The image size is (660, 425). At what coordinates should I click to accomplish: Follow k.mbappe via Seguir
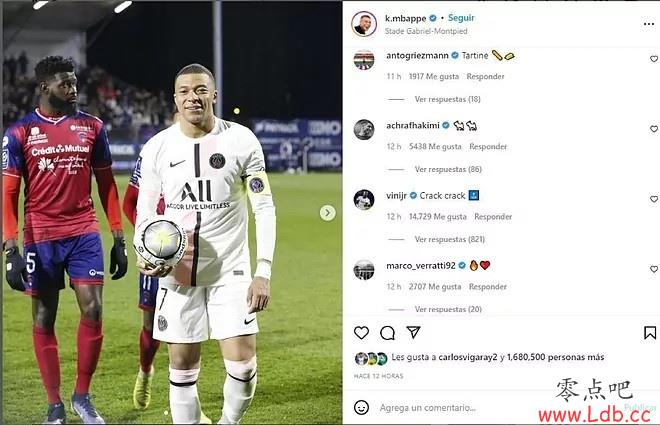461,18
